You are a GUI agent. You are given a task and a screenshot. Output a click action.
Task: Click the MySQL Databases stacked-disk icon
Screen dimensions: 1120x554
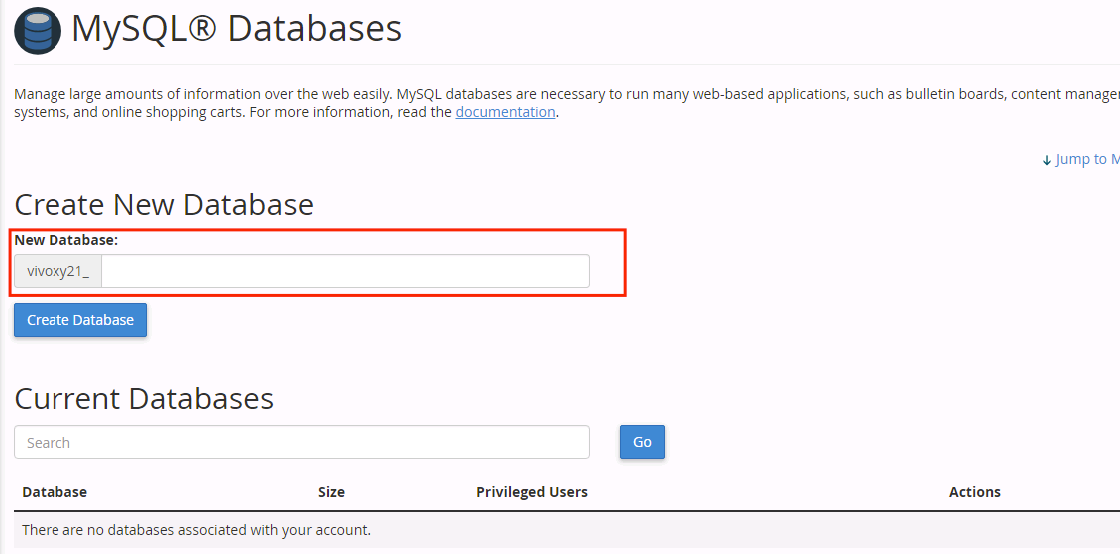(38, 31)
